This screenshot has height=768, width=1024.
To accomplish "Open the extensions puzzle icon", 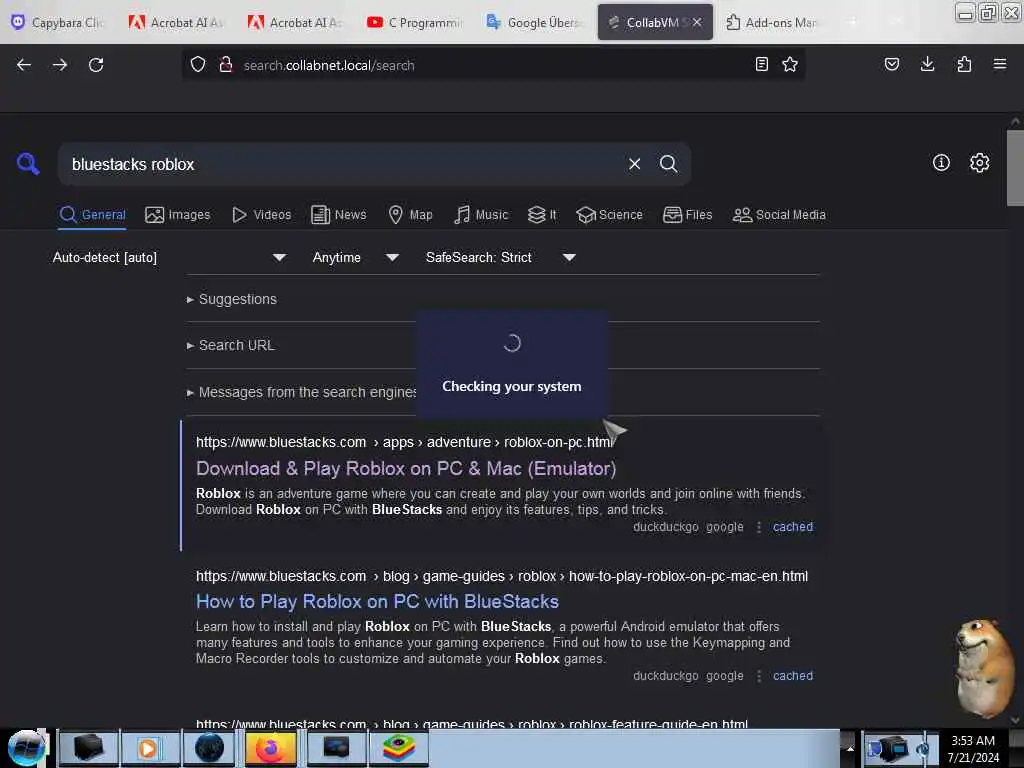I will tap(964, 64).
